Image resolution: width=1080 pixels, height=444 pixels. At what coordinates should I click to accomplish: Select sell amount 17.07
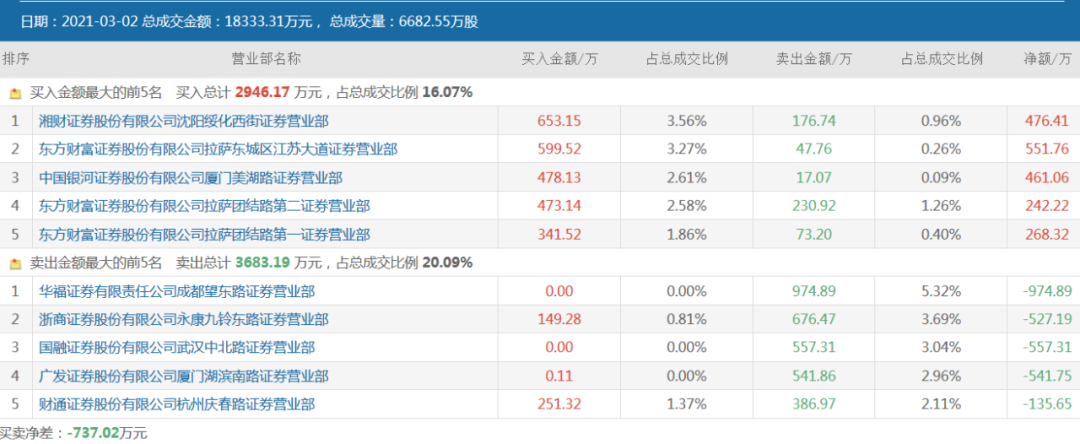[x=814, y=178]
